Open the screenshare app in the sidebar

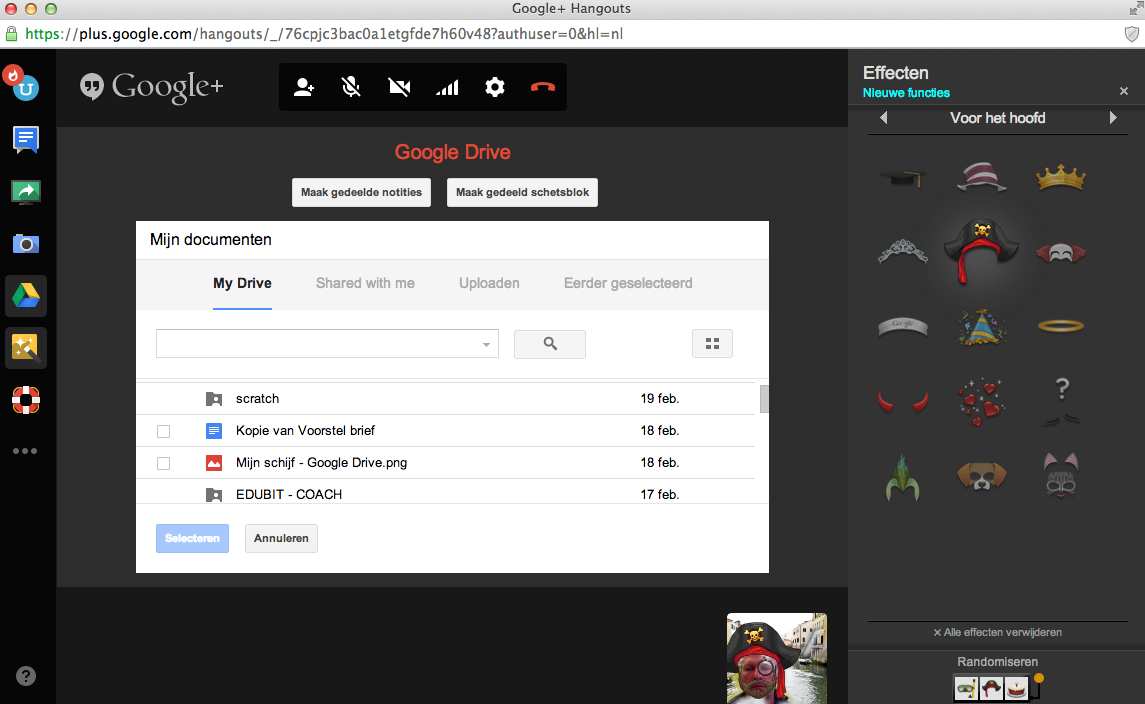[x=26, y=191]
